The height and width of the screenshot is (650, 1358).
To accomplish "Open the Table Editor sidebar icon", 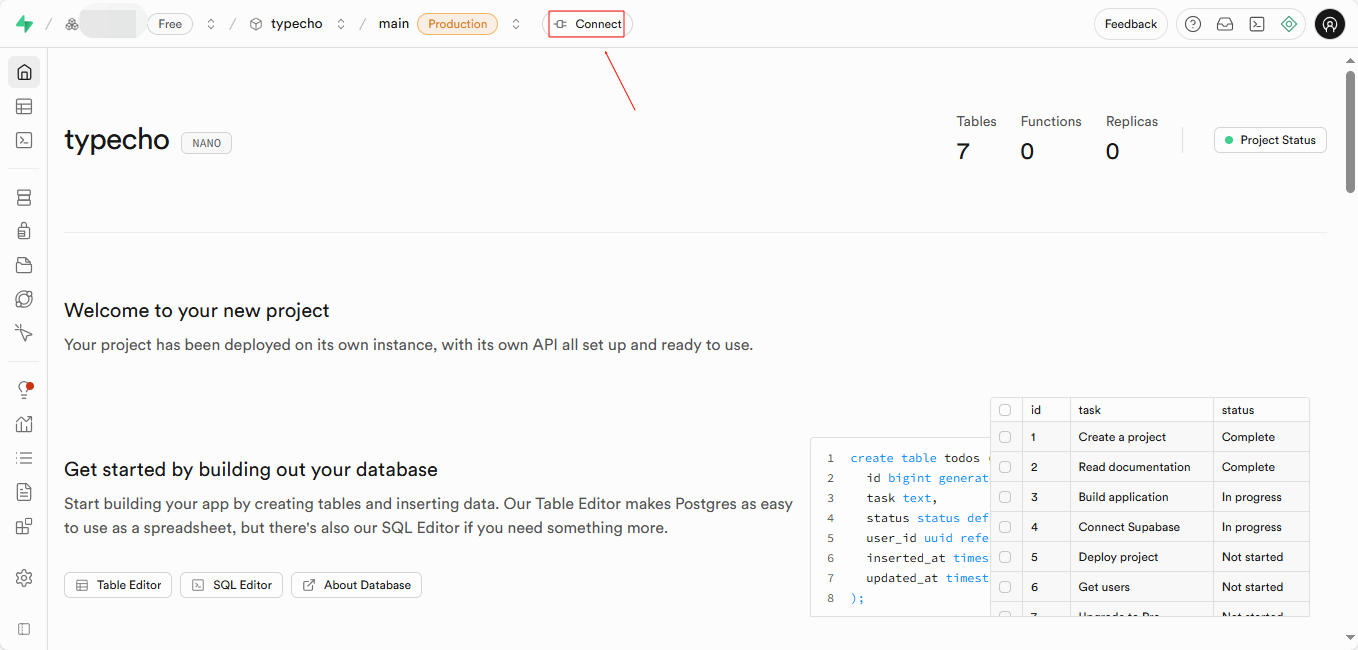I will point(24,106).
